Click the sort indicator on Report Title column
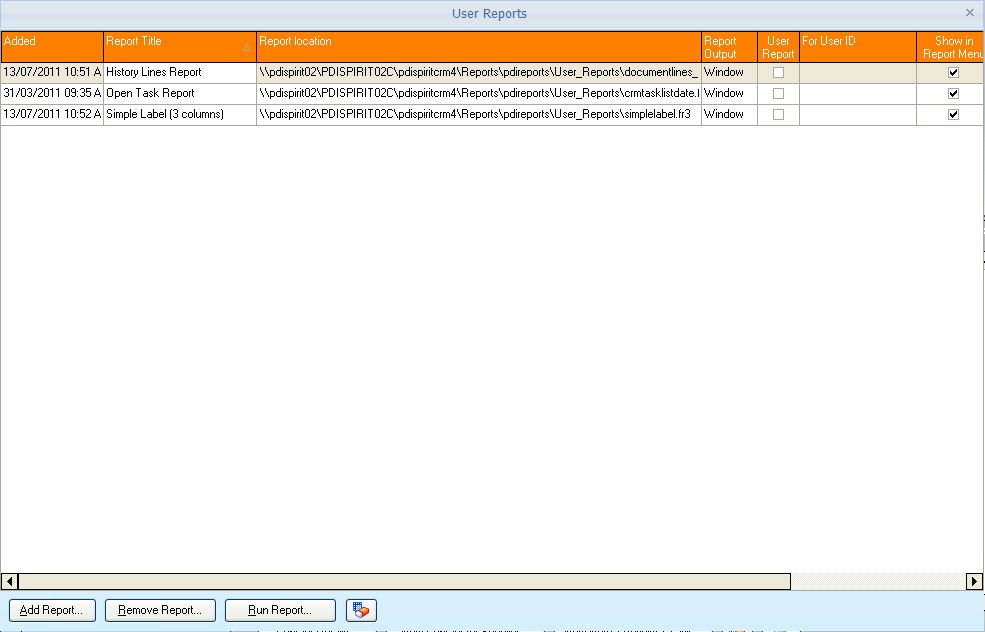 tap(246, 47)
